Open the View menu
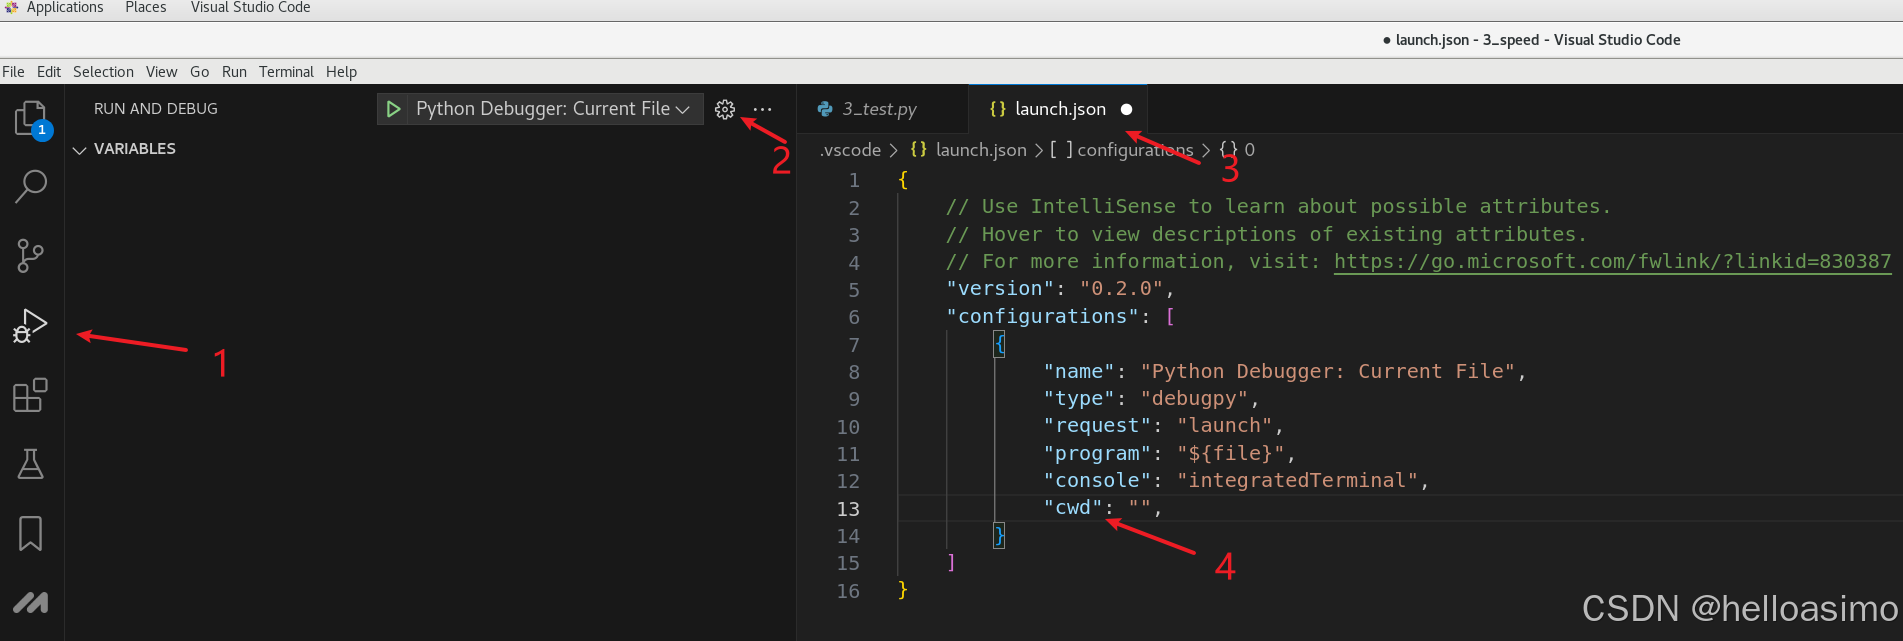The image size is (1903, 641). 161,72
